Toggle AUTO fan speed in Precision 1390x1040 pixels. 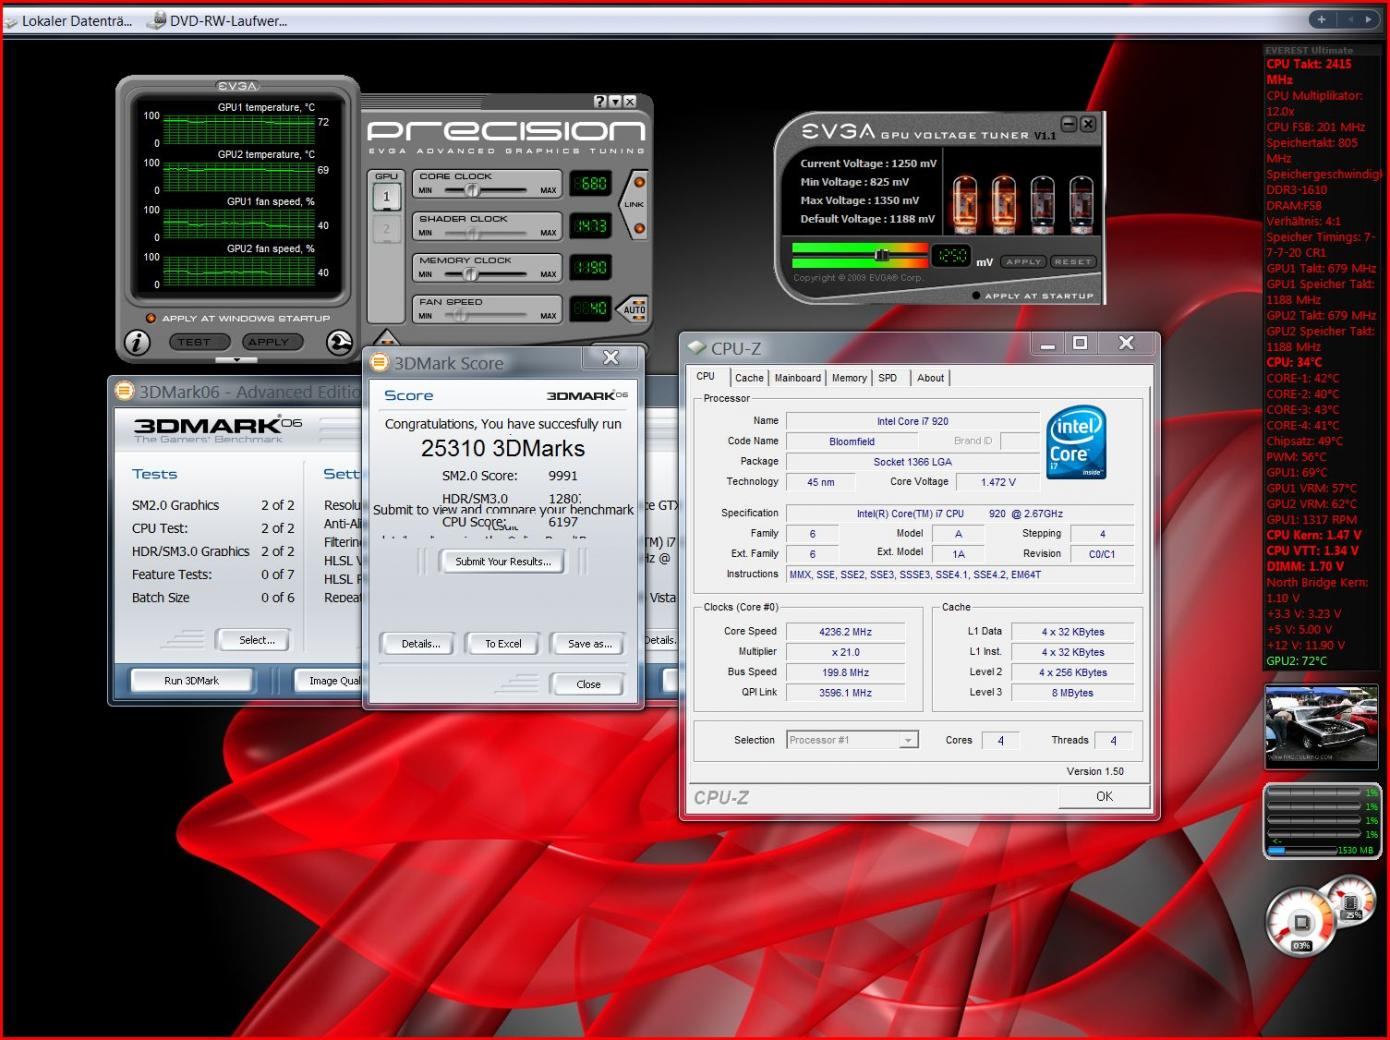pyautogui.click(x=634, y=308)
